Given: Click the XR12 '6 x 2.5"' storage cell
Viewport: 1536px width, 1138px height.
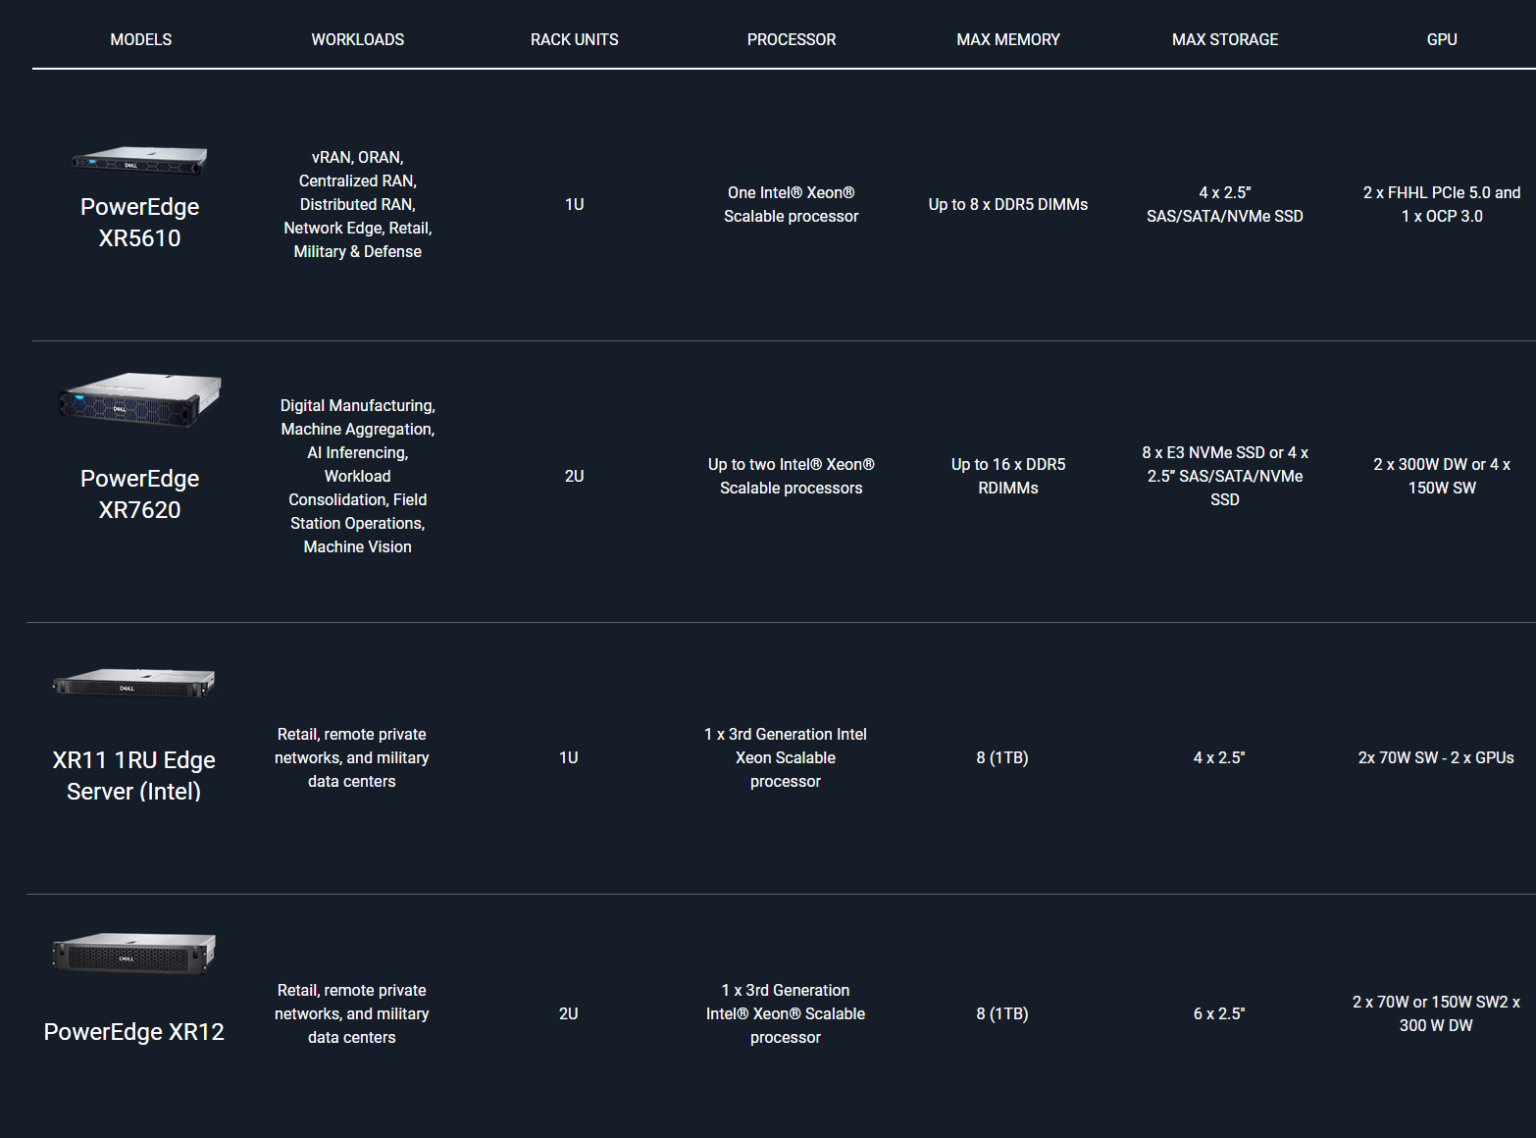Looking at the screenshot, I should [1219, 1014].
